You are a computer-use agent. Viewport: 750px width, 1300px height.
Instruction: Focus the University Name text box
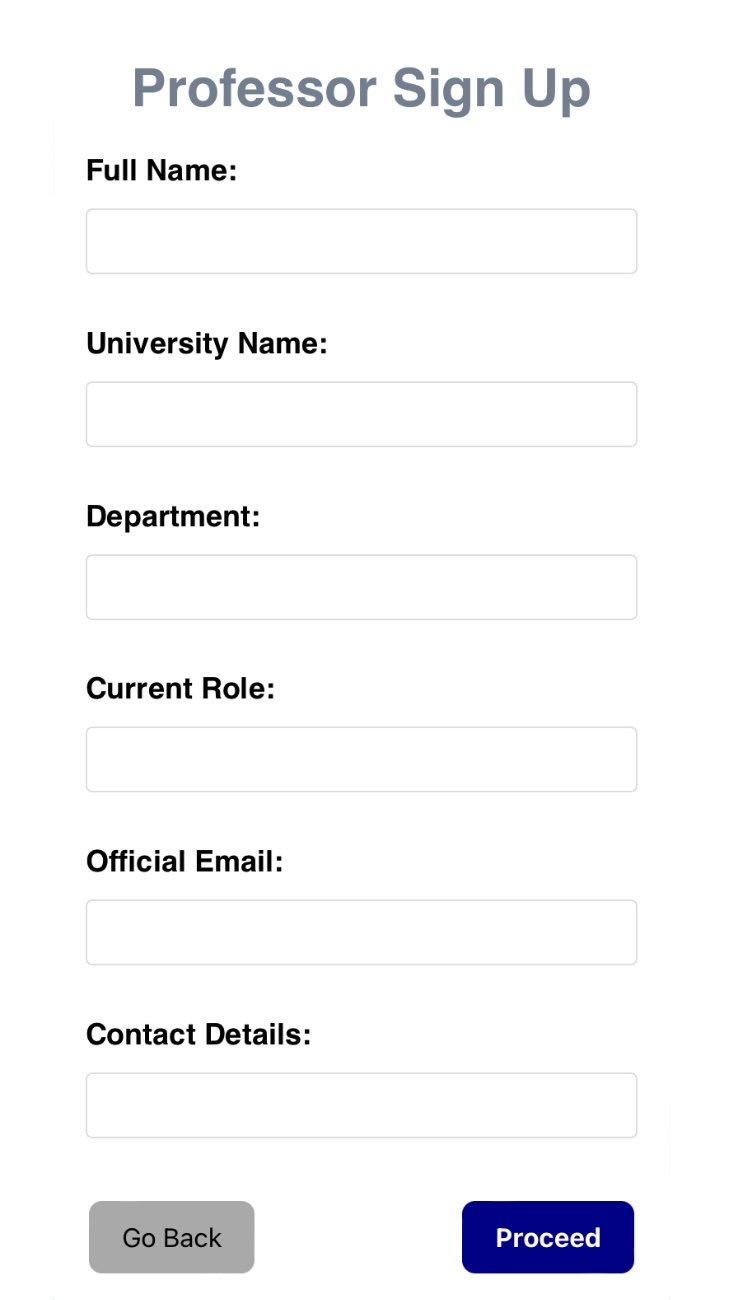(361, 414)
